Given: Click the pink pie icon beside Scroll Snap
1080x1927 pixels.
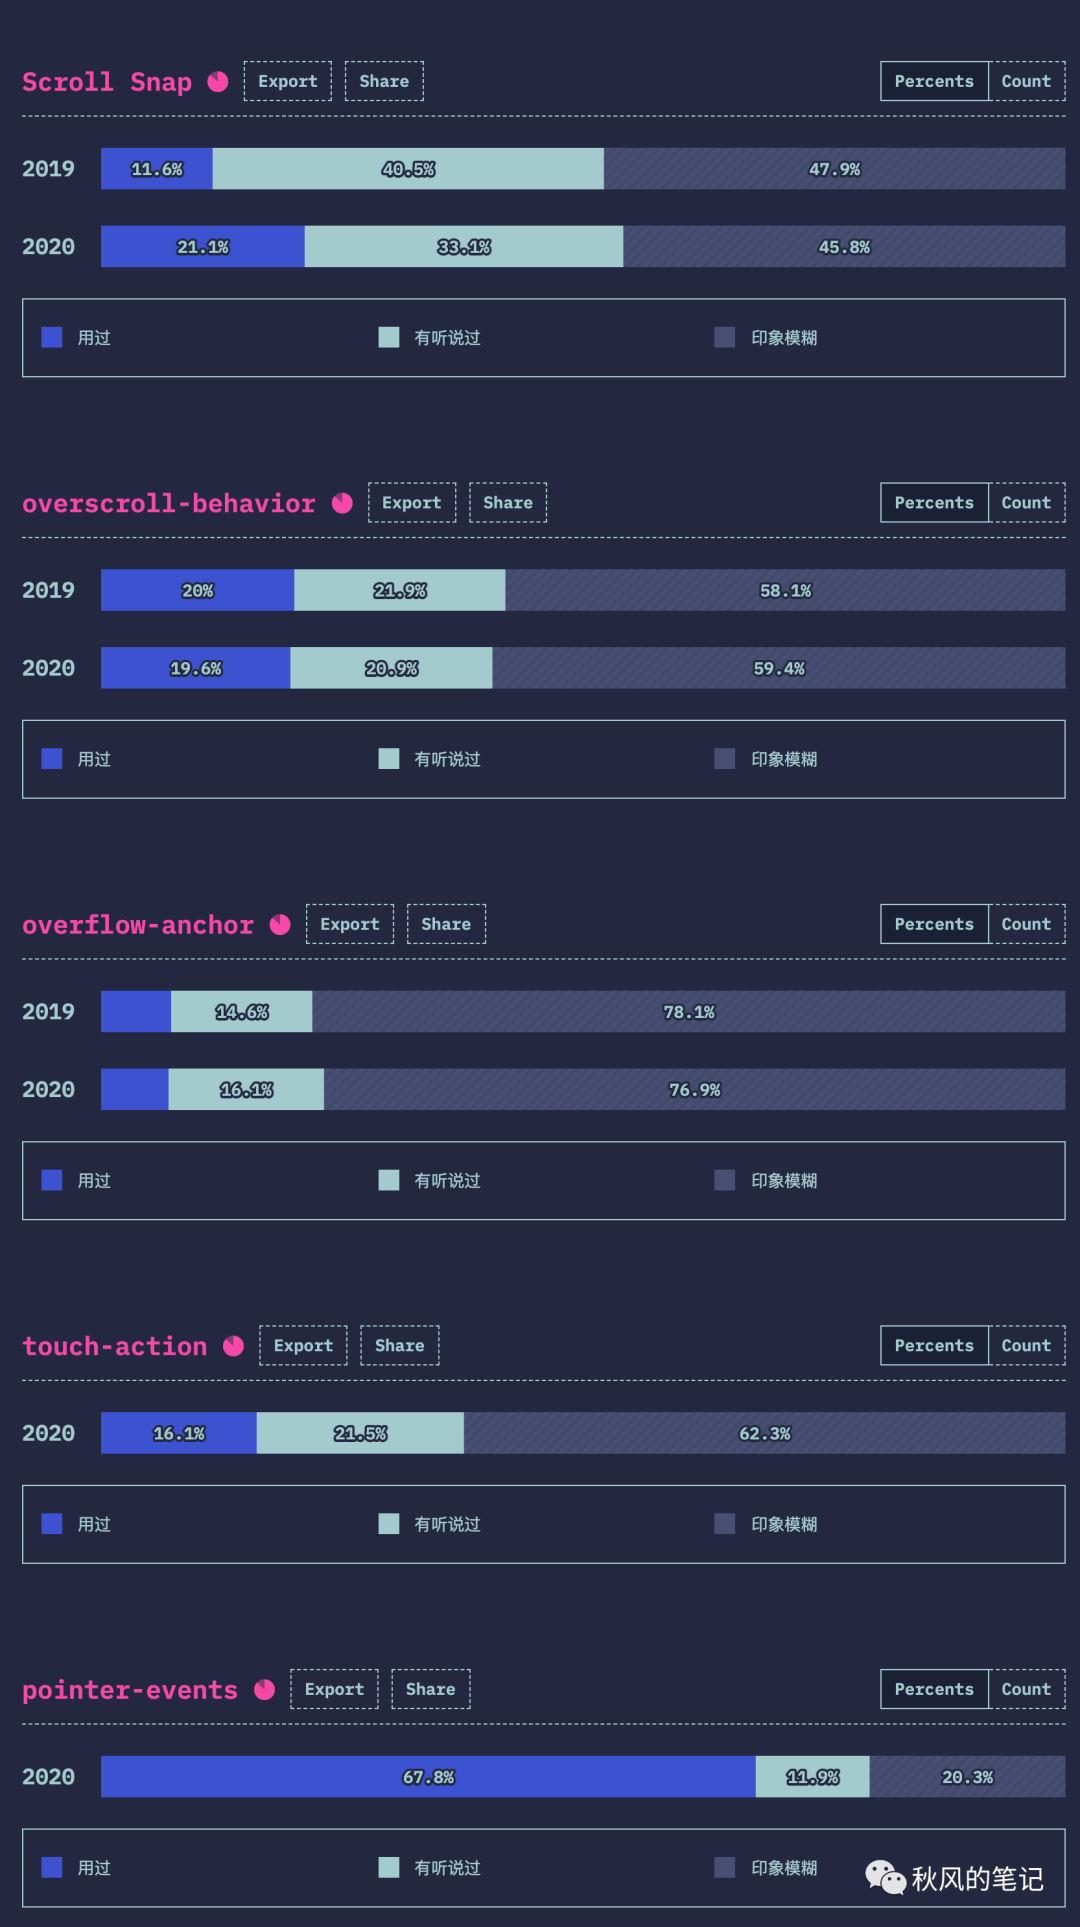Looking at the screenshot, I should [218, 82].
